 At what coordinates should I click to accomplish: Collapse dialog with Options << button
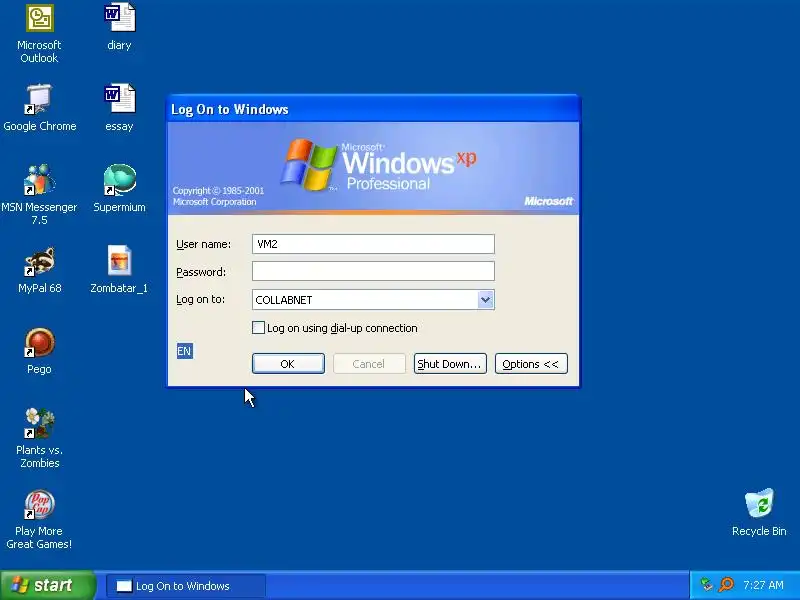(x=531, y=364)
